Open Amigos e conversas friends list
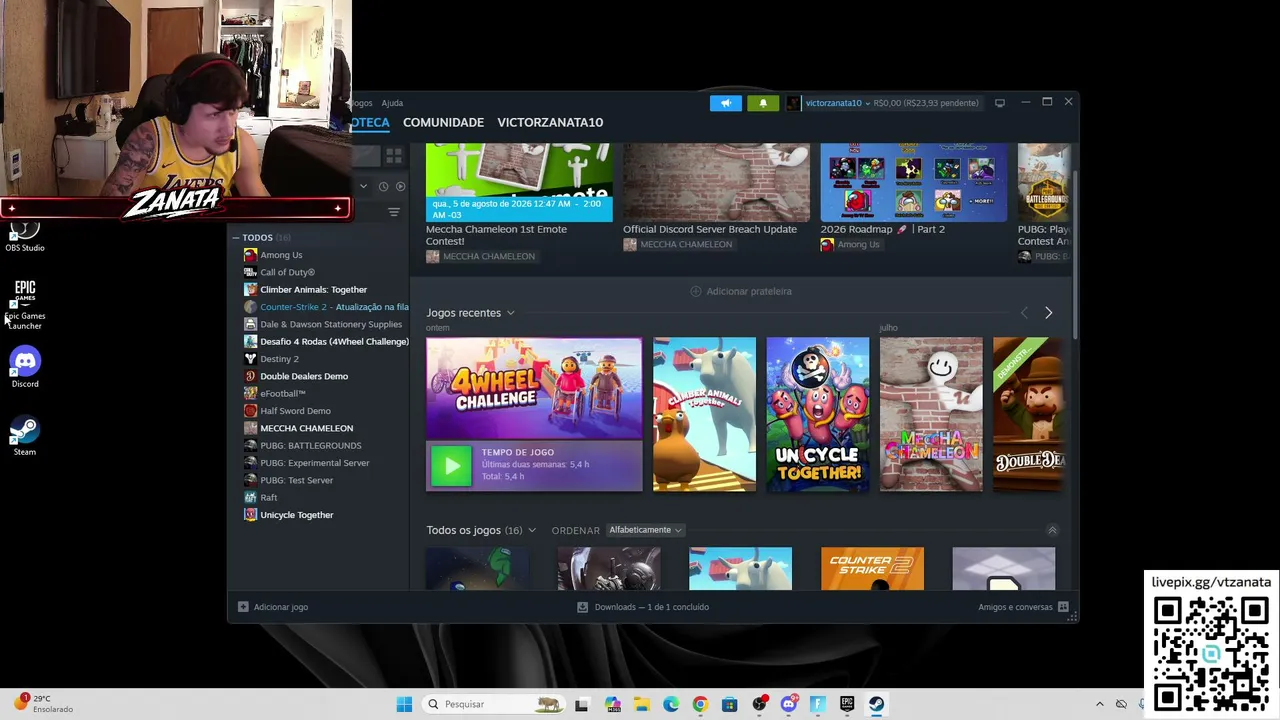The image size is (1280, 720). click(x=1023, y=607)
